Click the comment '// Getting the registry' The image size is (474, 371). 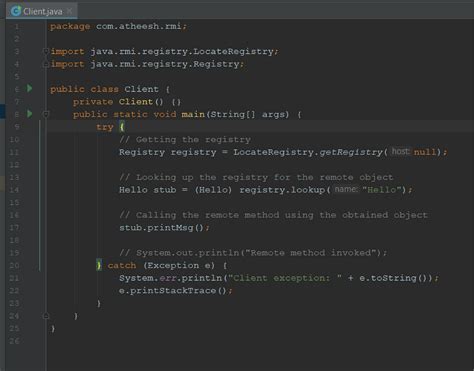coord(185,139)
